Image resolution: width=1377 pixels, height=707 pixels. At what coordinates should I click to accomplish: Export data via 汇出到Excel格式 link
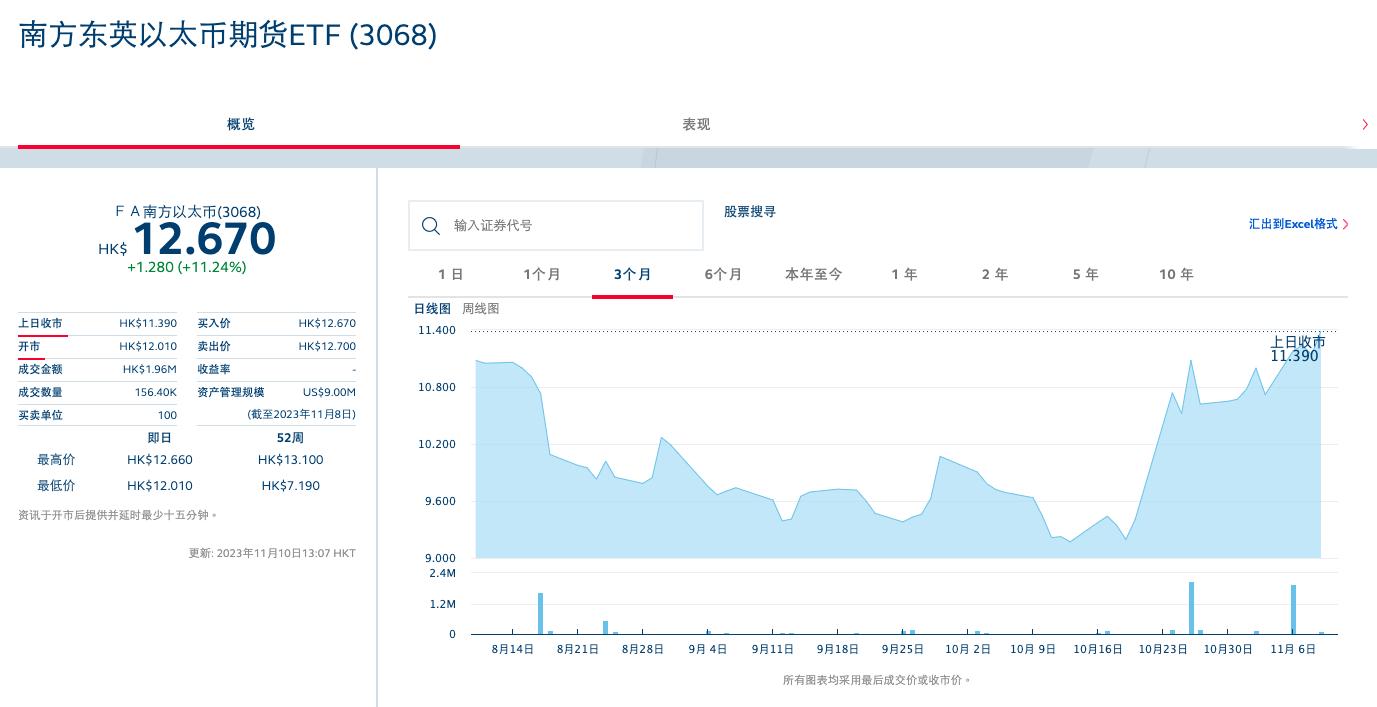tap(1292, 224)
